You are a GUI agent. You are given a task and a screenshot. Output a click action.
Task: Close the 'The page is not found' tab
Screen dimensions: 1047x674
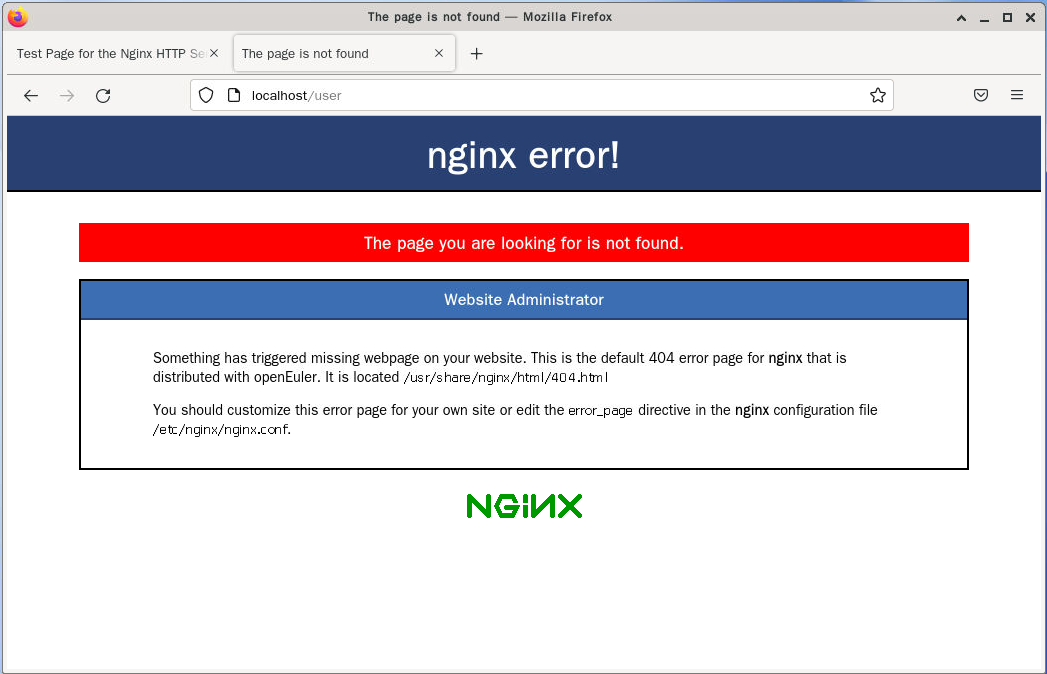pos(439,53)
